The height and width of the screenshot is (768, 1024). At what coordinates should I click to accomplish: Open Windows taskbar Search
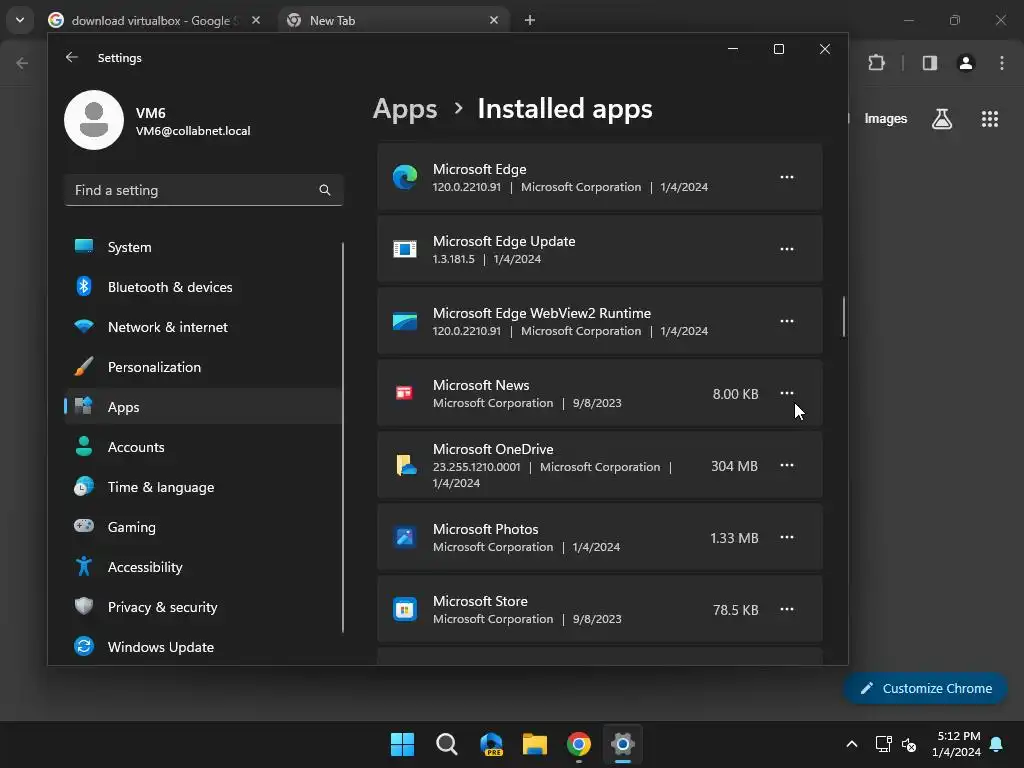point(447,744)
